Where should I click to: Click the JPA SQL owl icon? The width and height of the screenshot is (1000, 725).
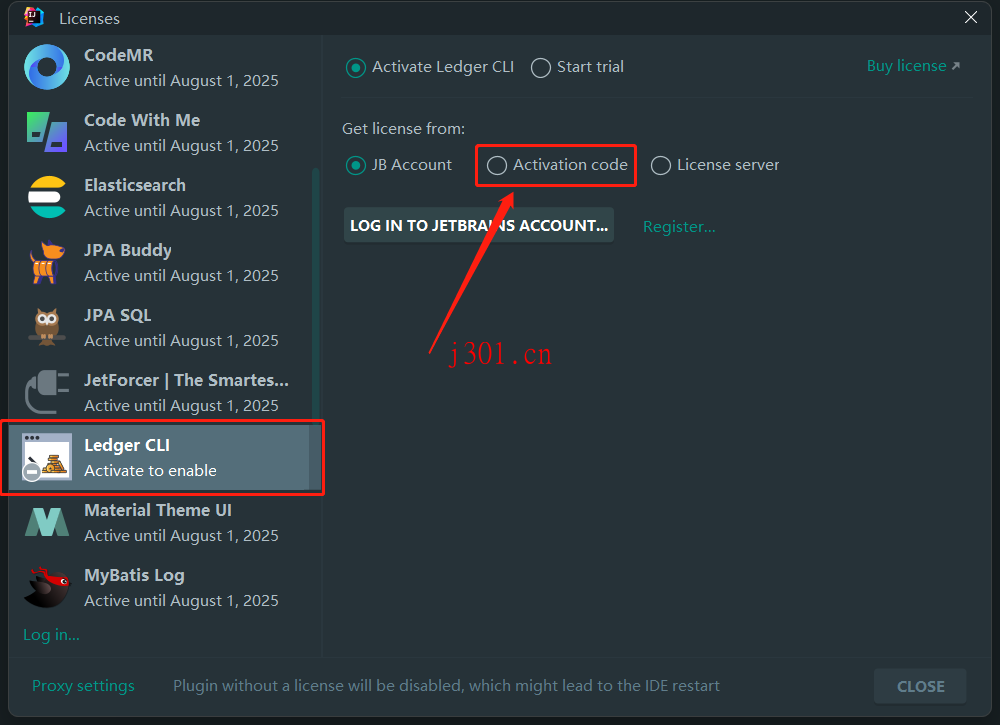click(x=47, y=327)
